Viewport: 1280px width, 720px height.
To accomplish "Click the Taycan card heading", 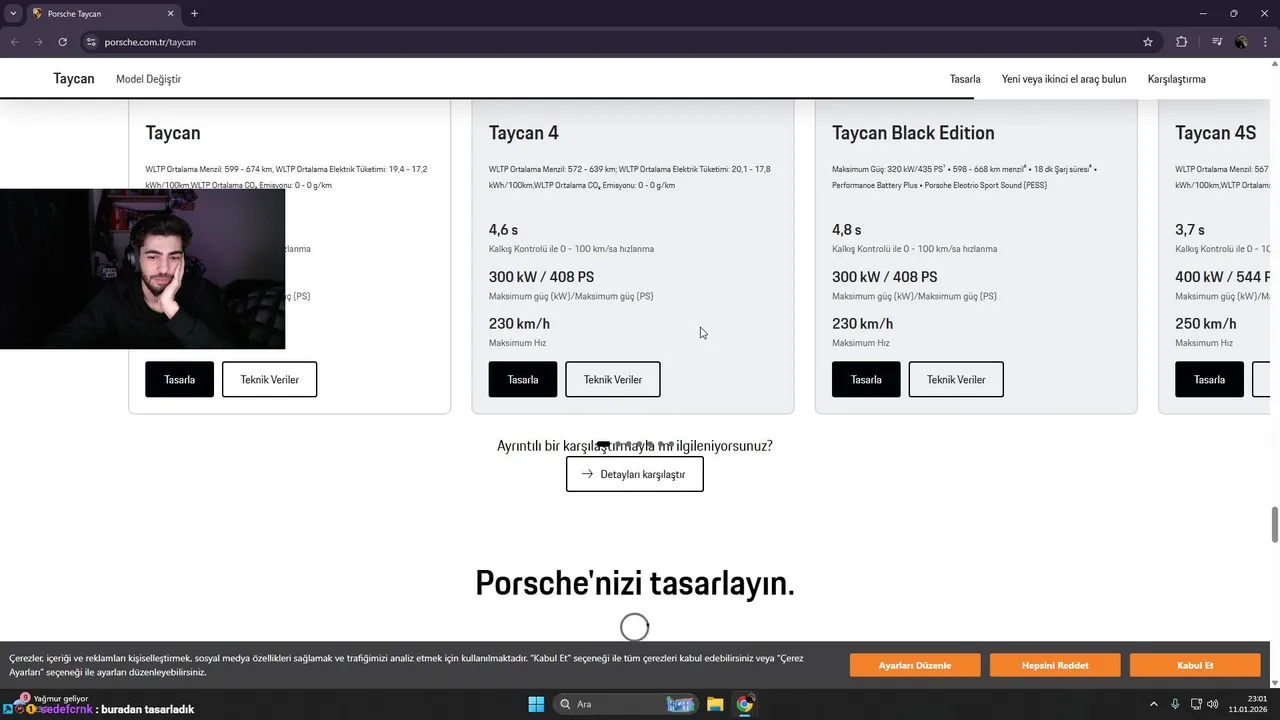I will 173,133.
